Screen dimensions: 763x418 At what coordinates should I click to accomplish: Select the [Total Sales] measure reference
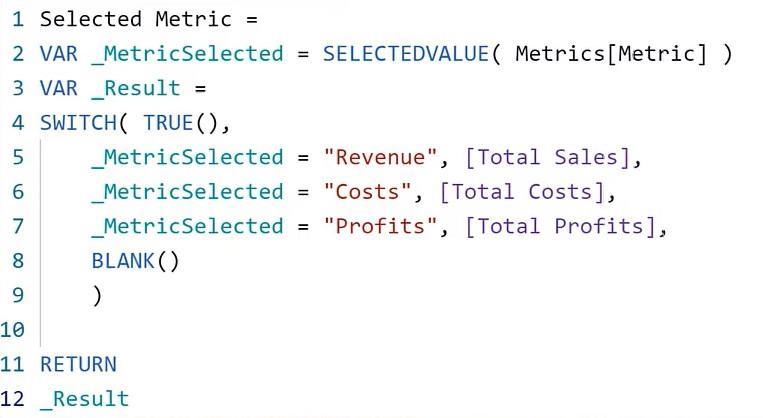point(548,157)
